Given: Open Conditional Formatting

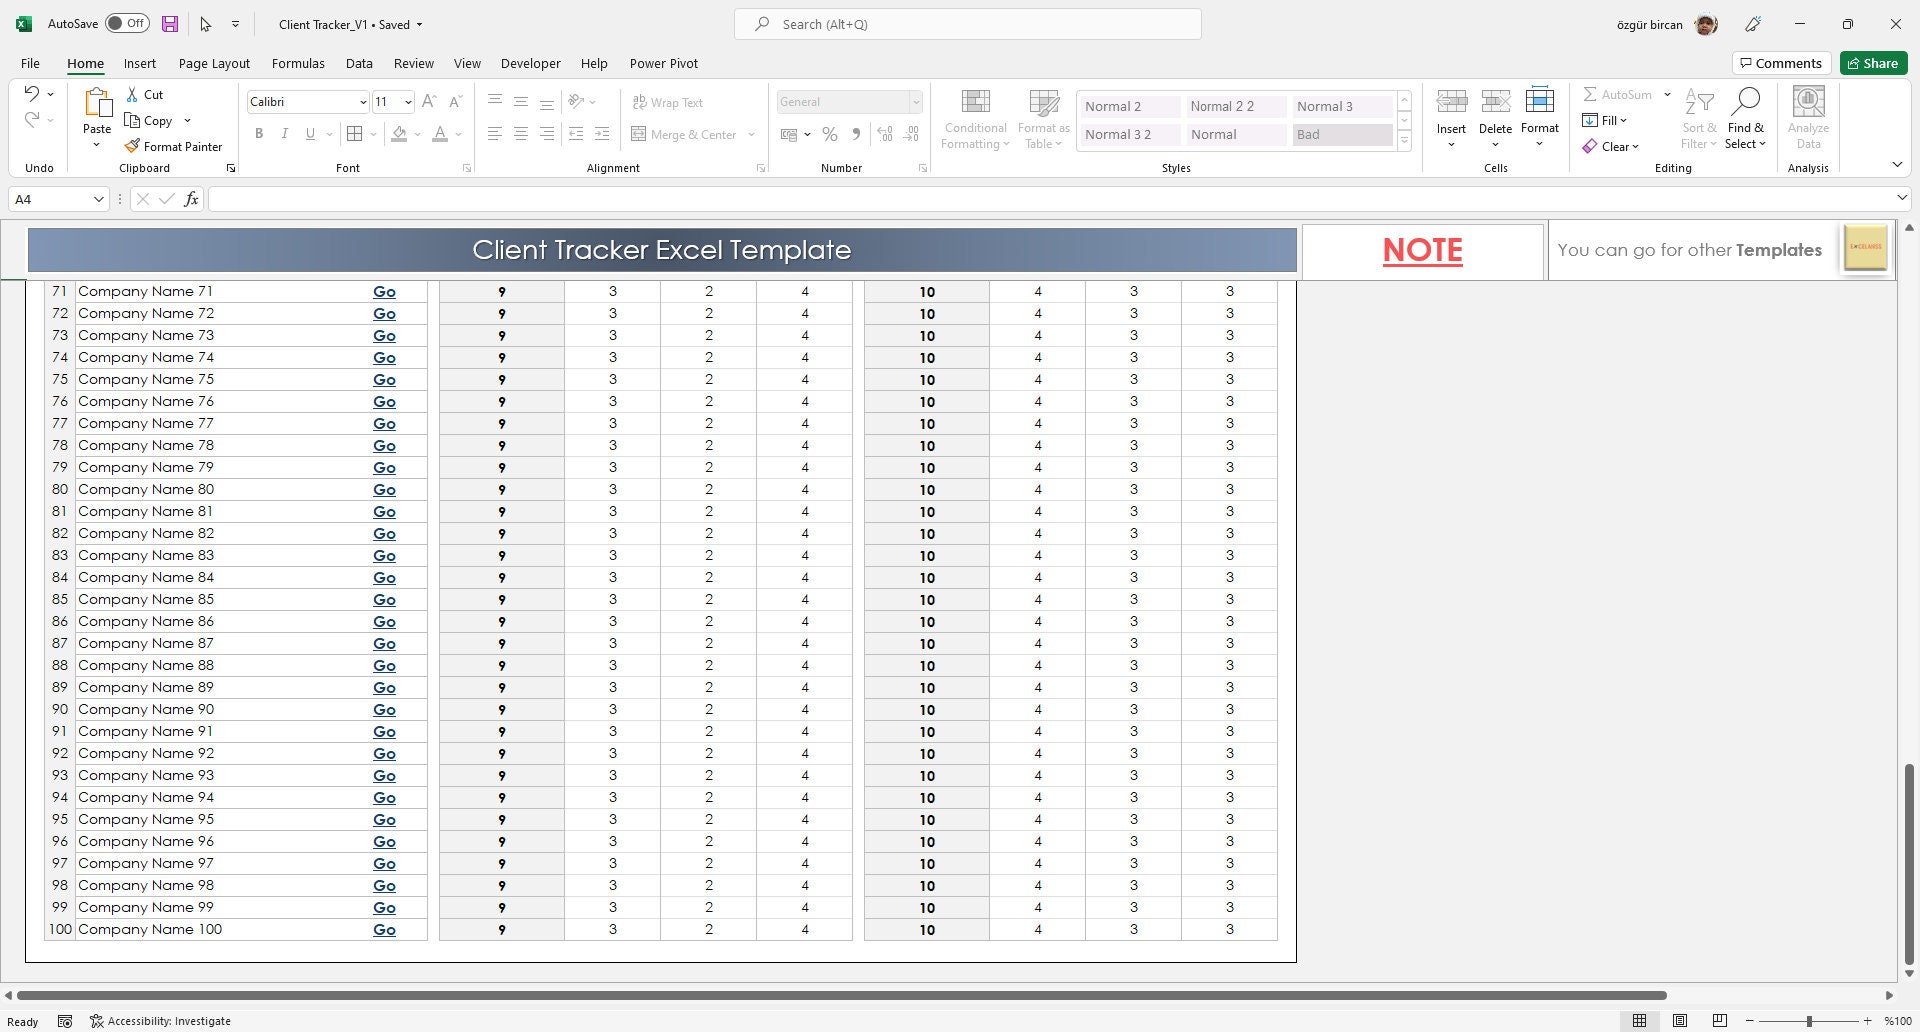Looking at the screenshot, I should [975, 119].
